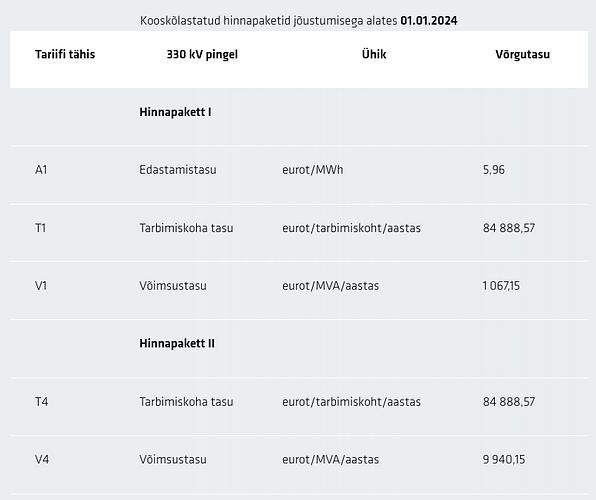596x500 pixels.
Task: Click the A1 tariff code cell
Action: pyautogui.click(x=41, y=170)
